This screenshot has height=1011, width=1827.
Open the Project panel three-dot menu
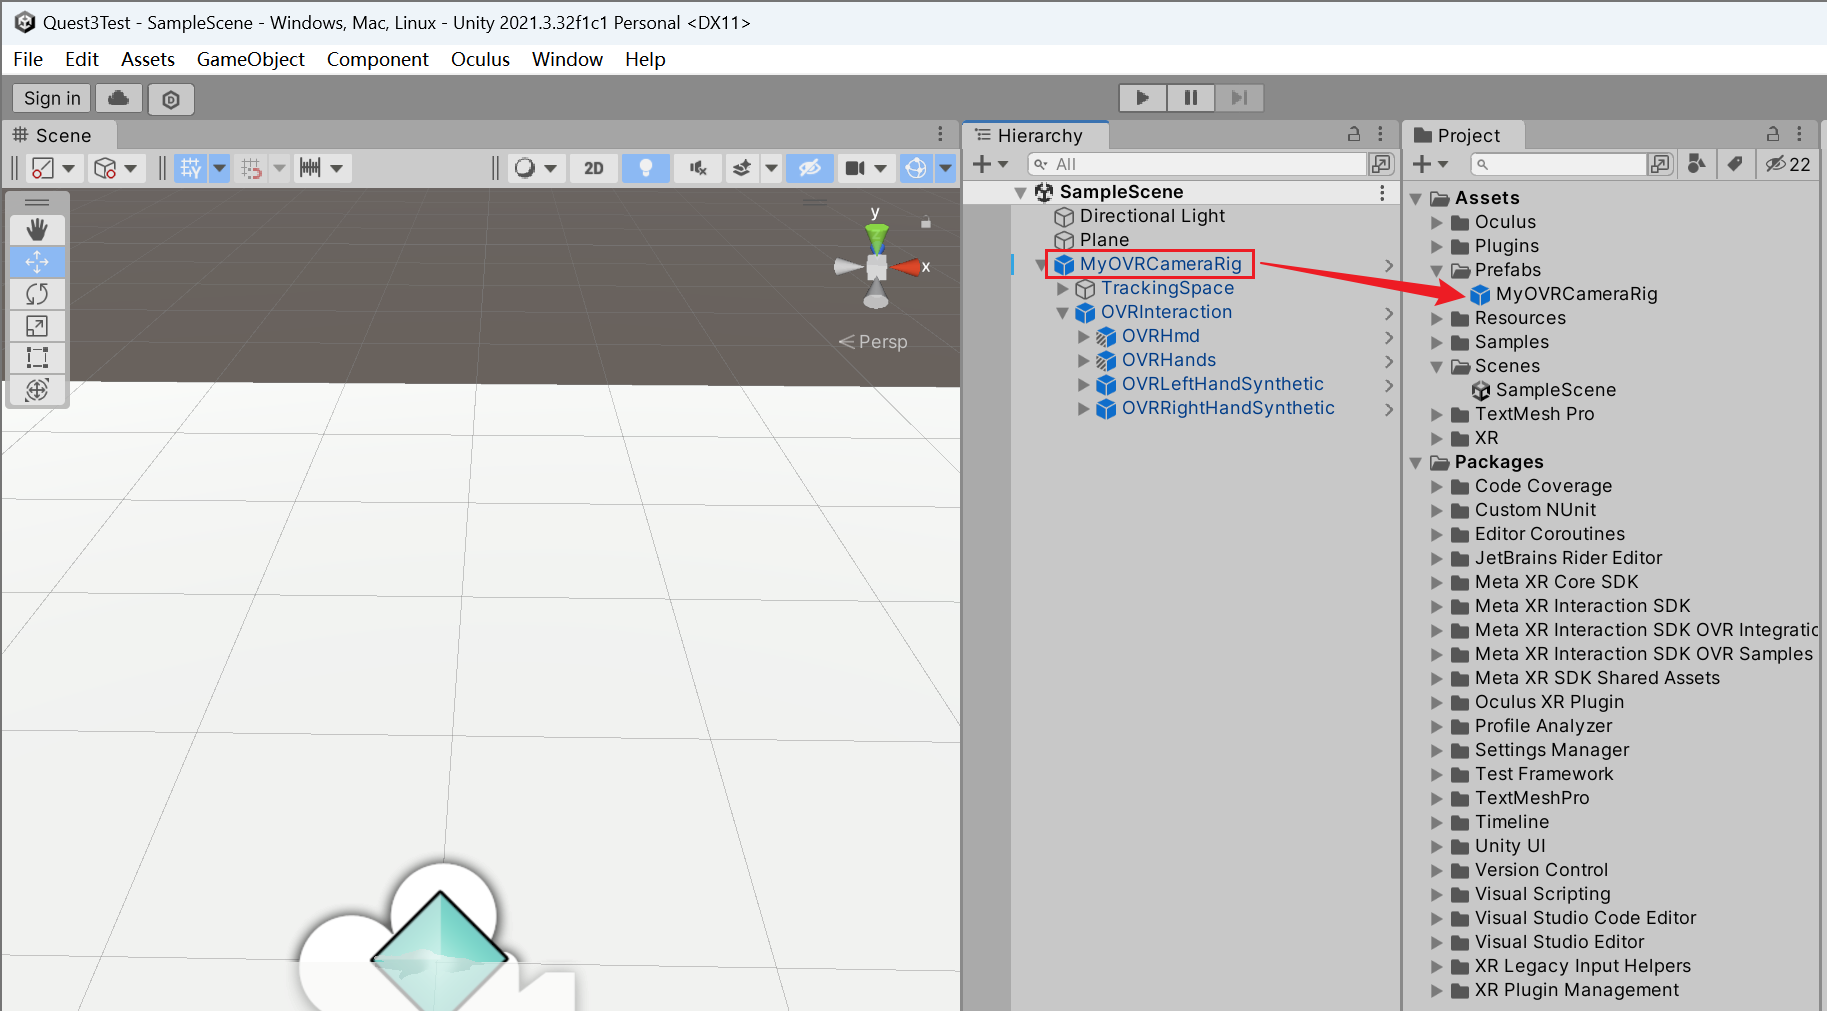[1799, 134]
